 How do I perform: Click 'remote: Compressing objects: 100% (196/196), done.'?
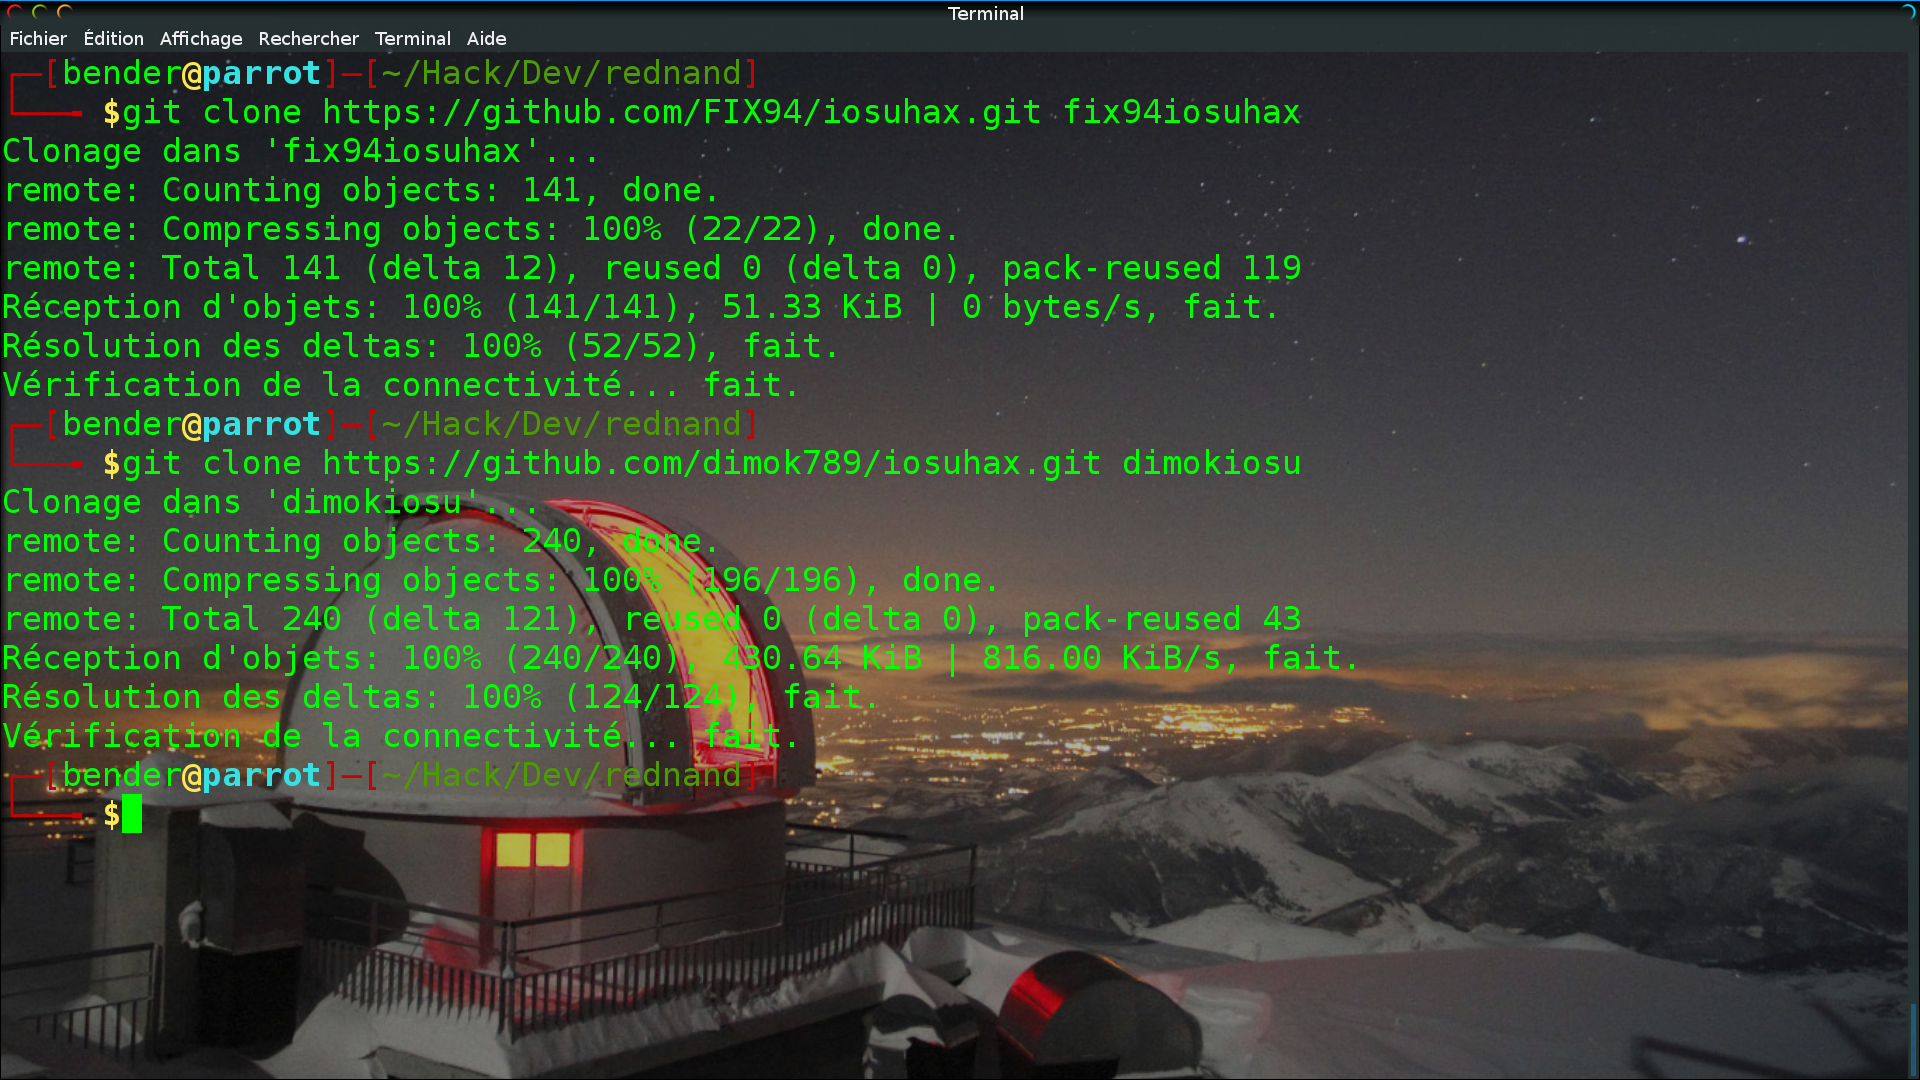(501, 580)
